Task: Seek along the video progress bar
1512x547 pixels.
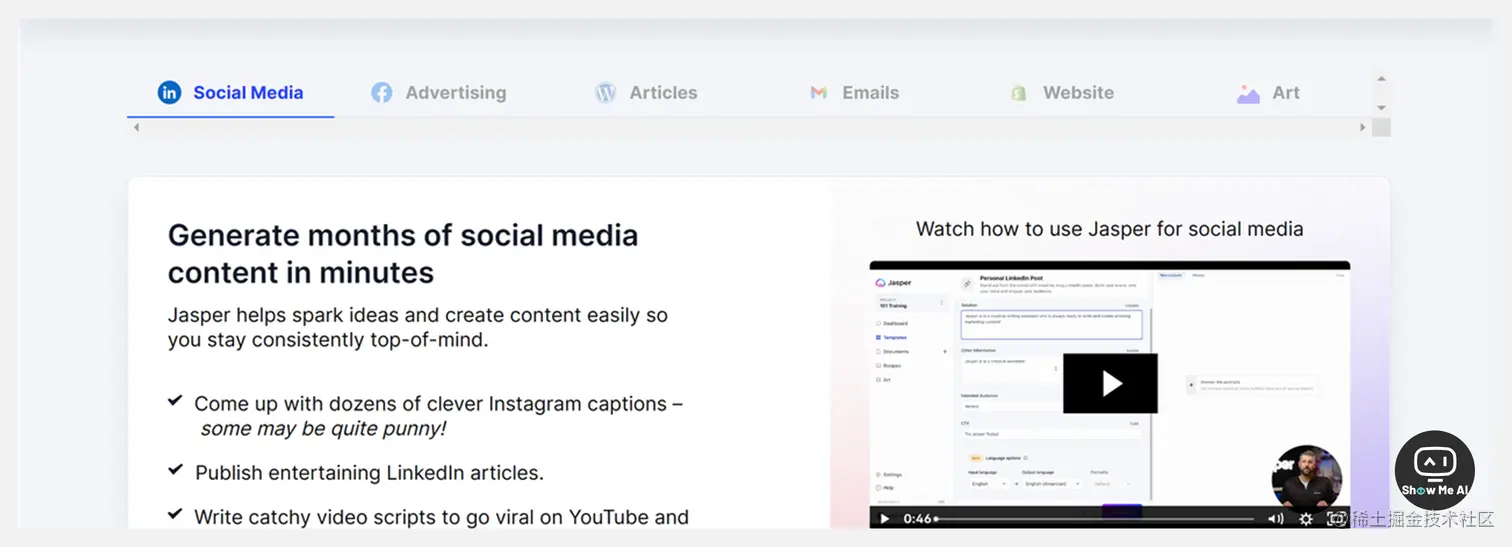Action: 1096,518
